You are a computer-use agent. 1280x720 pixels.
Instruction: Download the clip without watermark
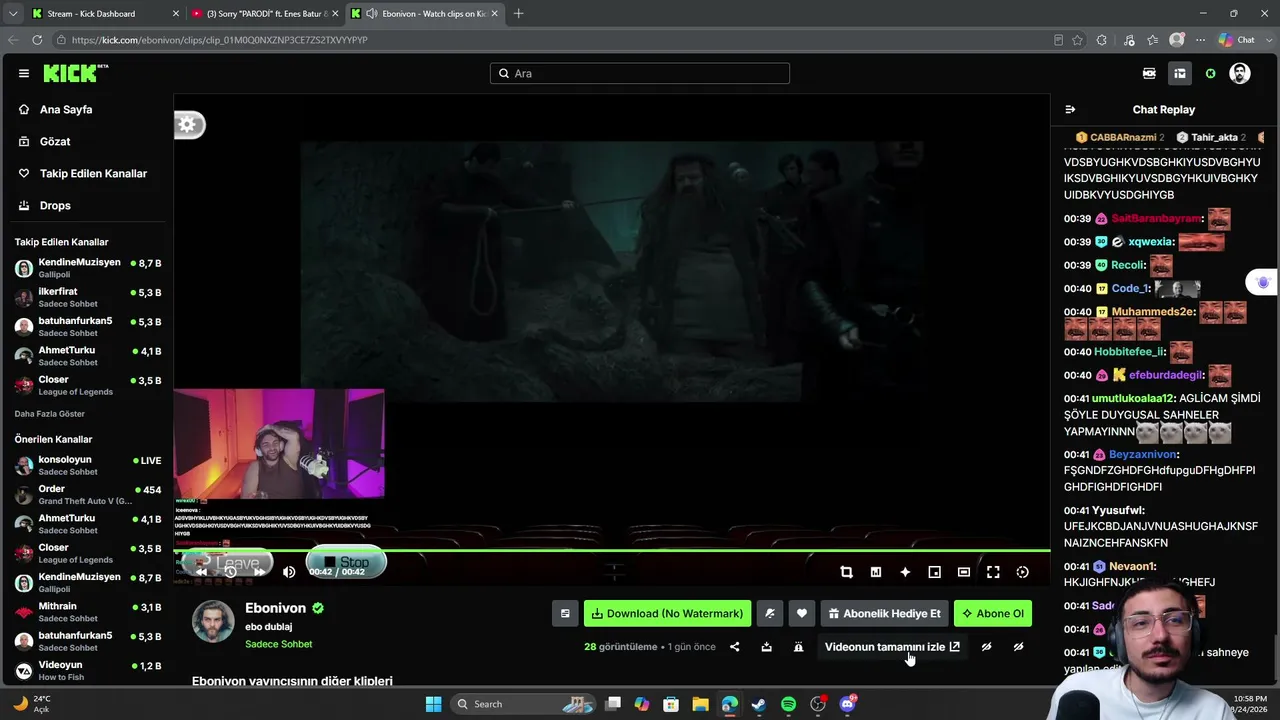(667, 613)
